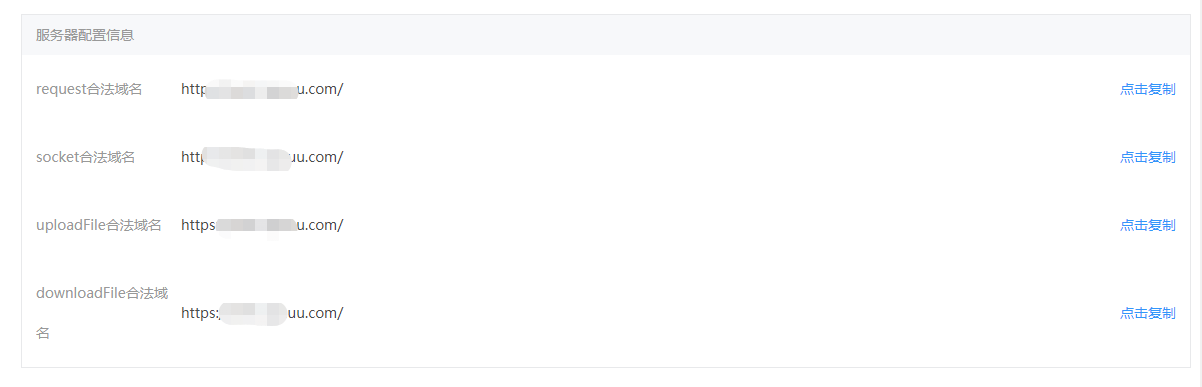The width and height of the screenshot is (1202, 387).
Task: Select the request合法域名 URL text
Action: pos(262,89)
